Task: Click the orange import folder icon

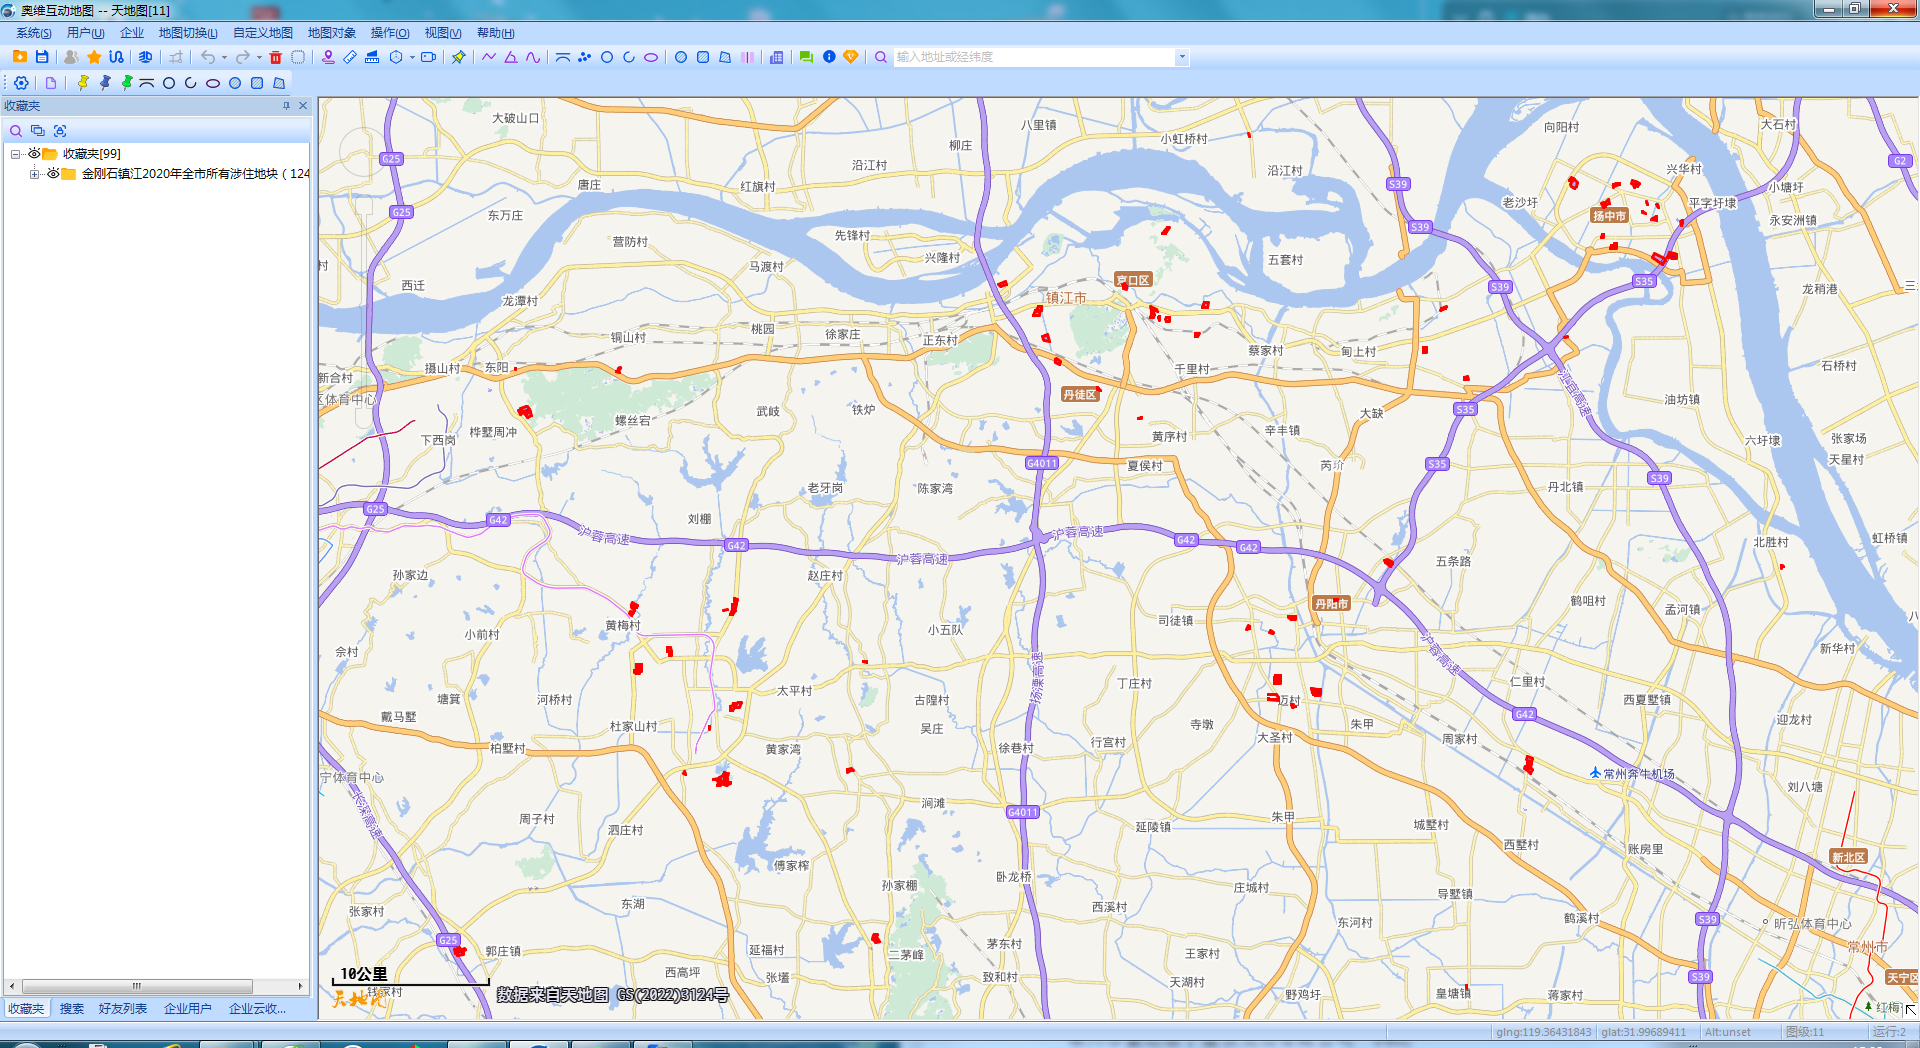Action: 20,57
